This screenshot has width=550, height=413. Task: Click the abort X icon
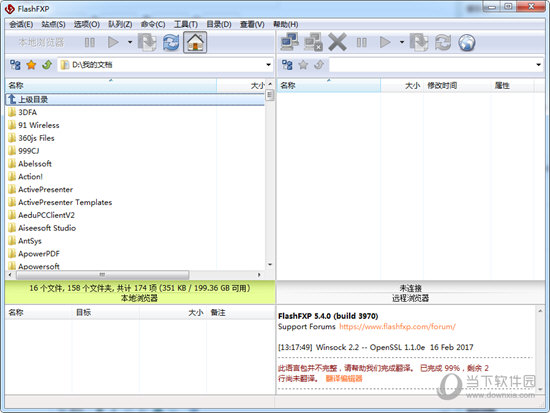click(x=337, y=42)
